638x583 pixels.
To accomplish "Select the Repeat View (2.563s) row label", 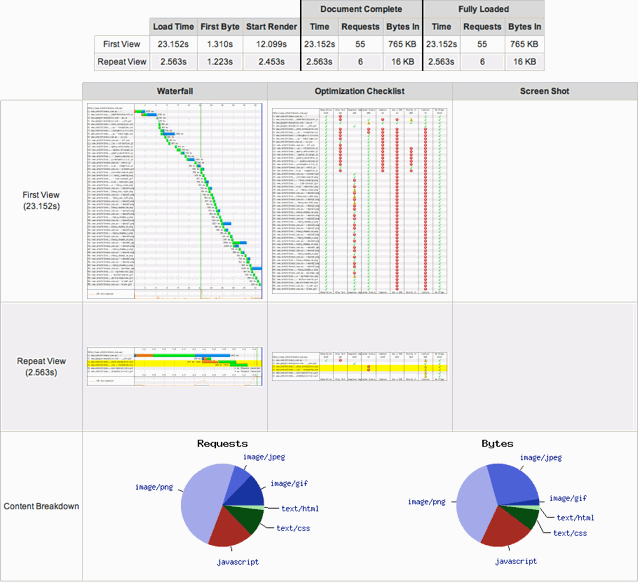I will coord(41,366).
